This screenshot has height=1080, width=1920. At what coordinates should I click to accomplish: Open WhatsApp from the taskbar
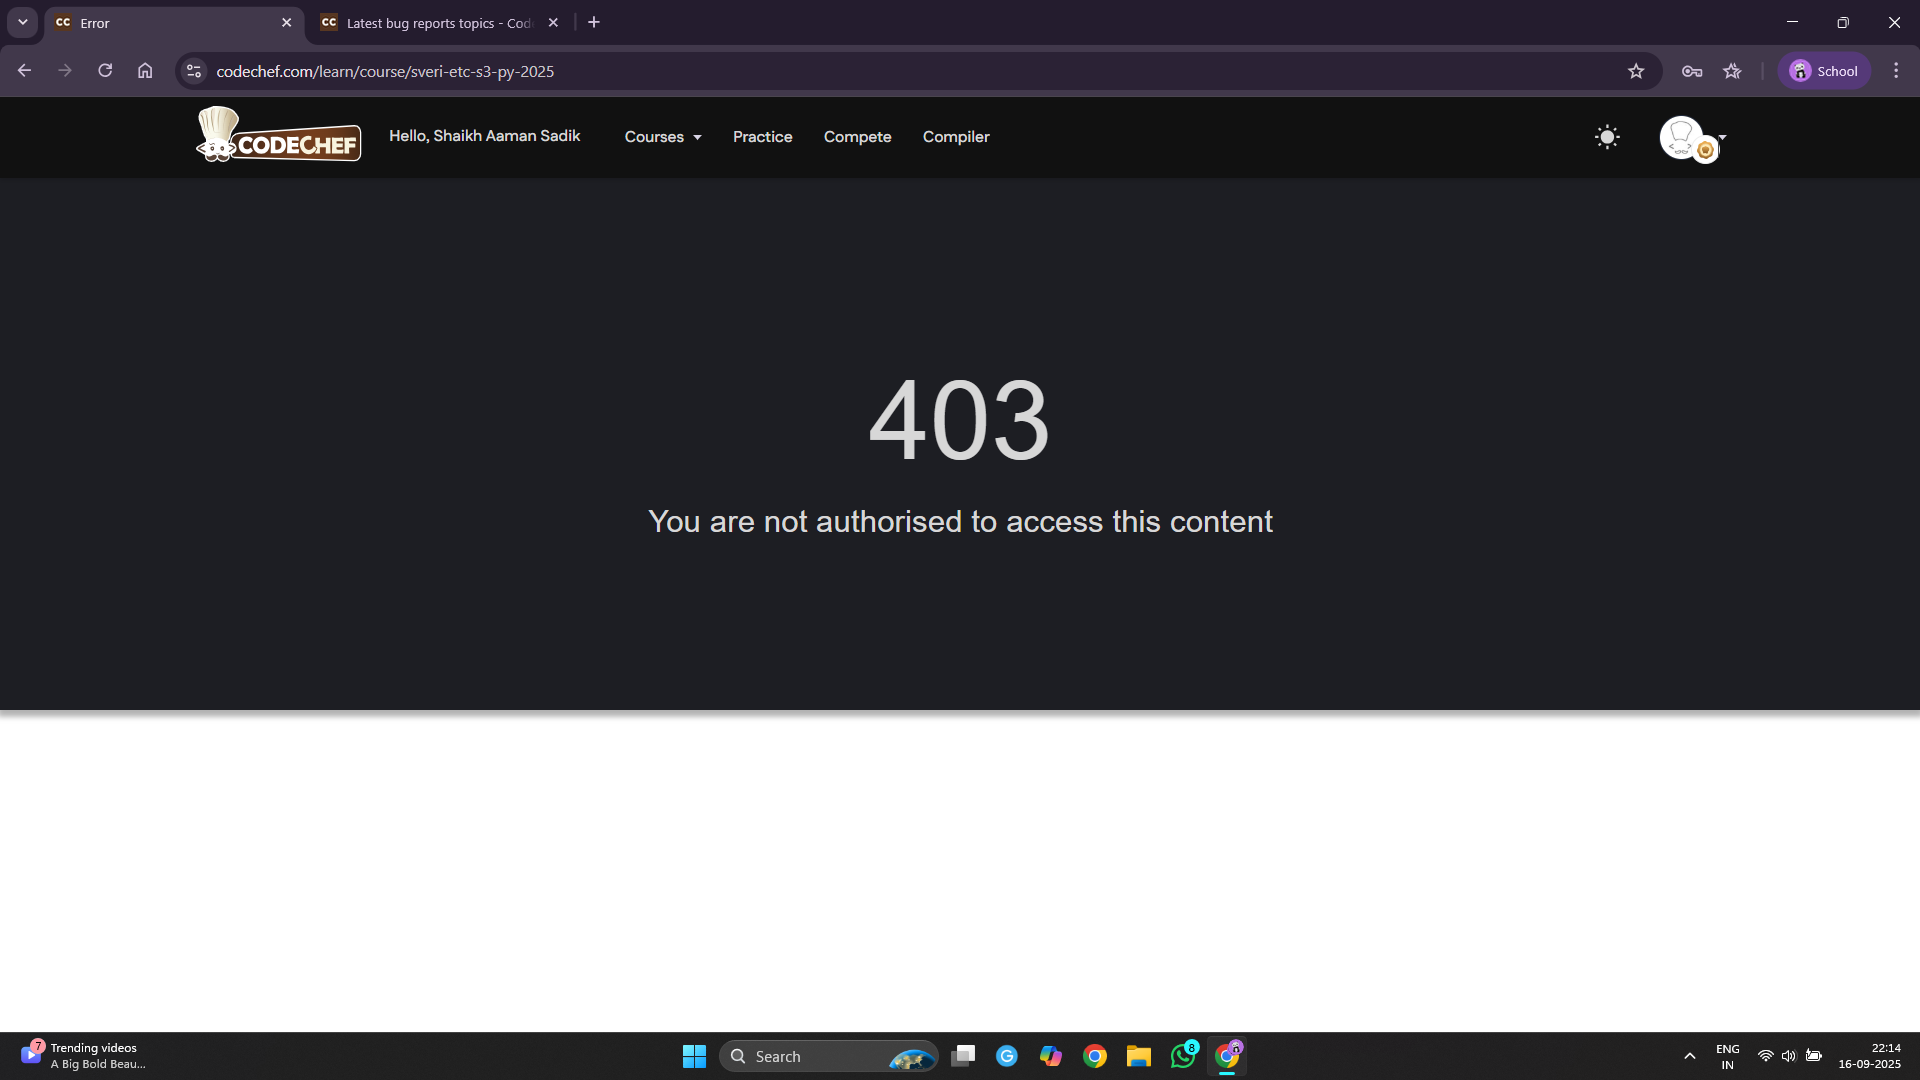click(x=1183, y=1056)
